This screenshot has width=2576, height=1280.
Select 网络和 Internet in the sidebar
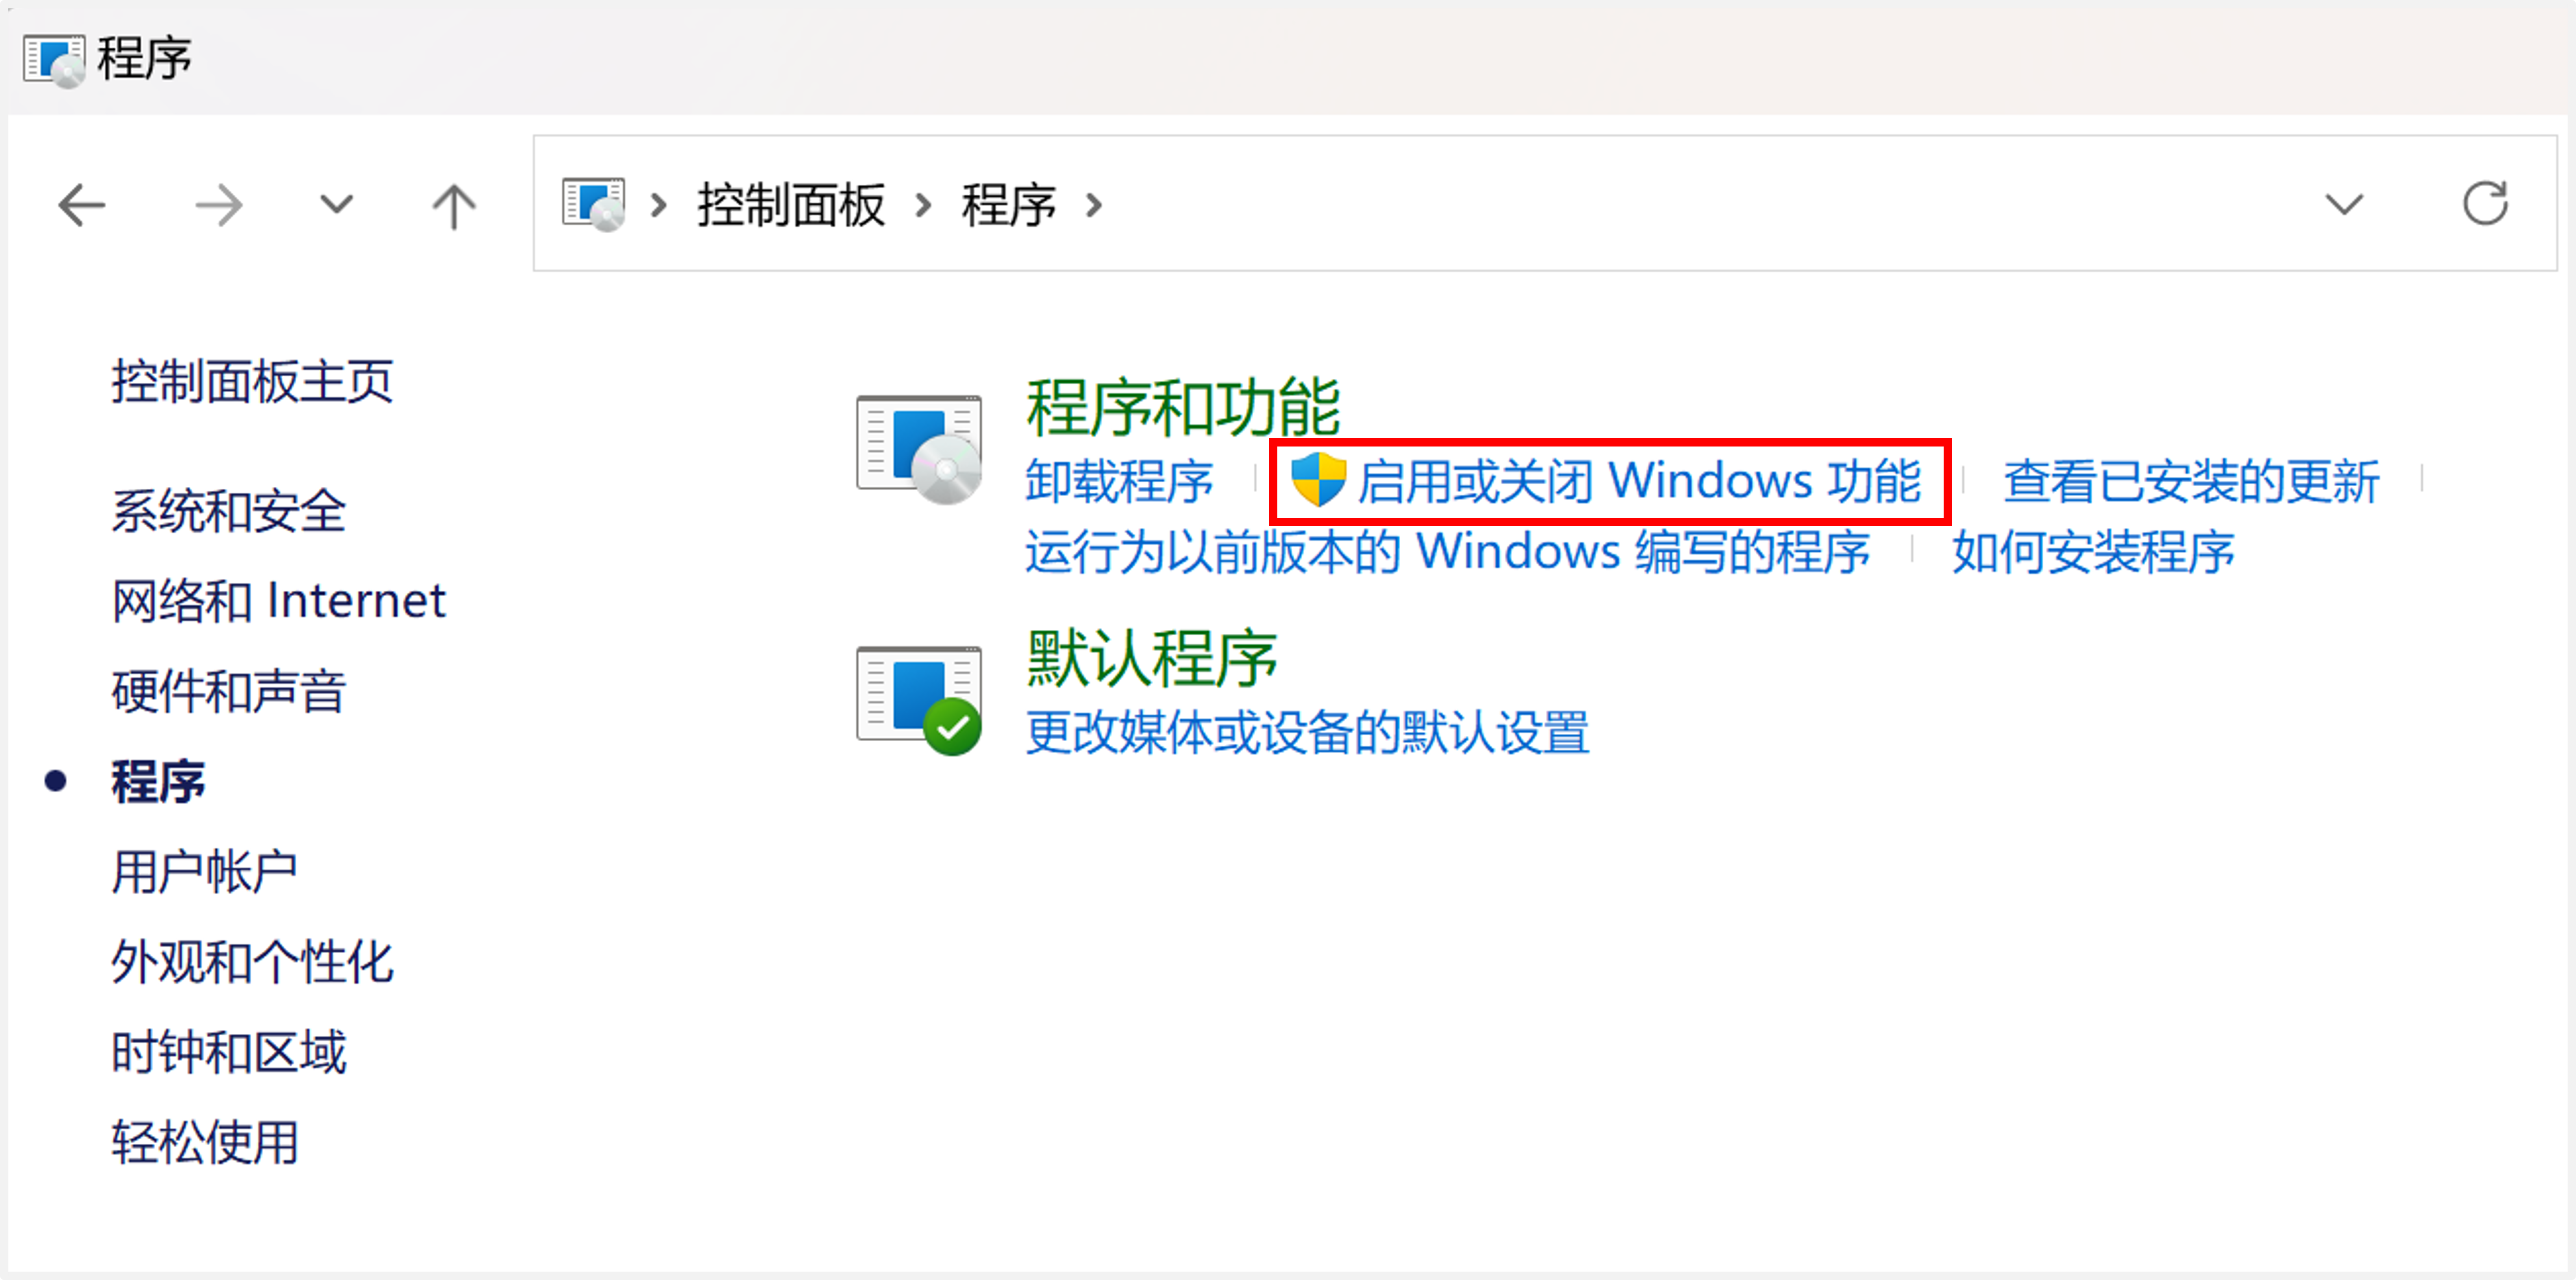point(278,601)
